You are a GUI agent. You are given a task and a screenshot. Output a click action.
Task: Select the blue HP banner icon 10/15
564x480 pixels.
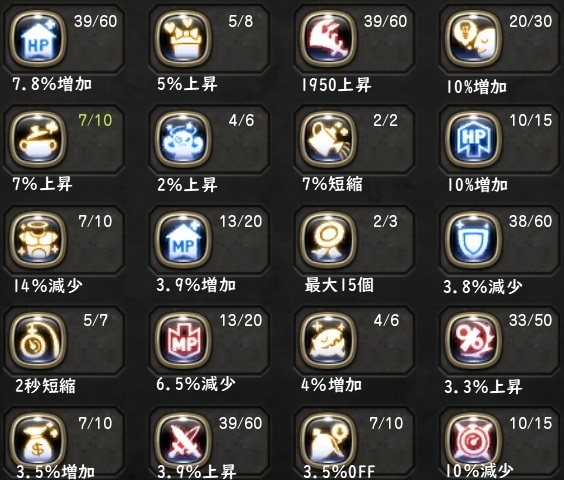tap(473, 139)
